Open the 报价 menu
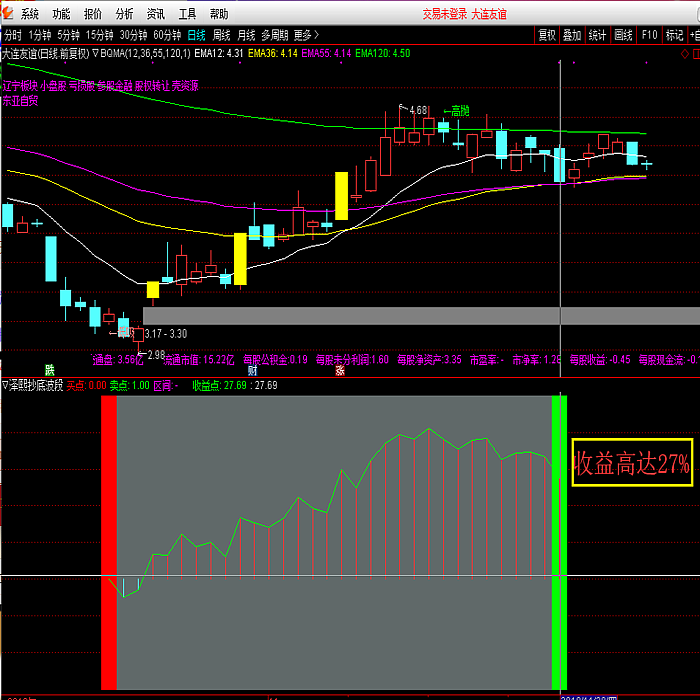 point(93,14)
